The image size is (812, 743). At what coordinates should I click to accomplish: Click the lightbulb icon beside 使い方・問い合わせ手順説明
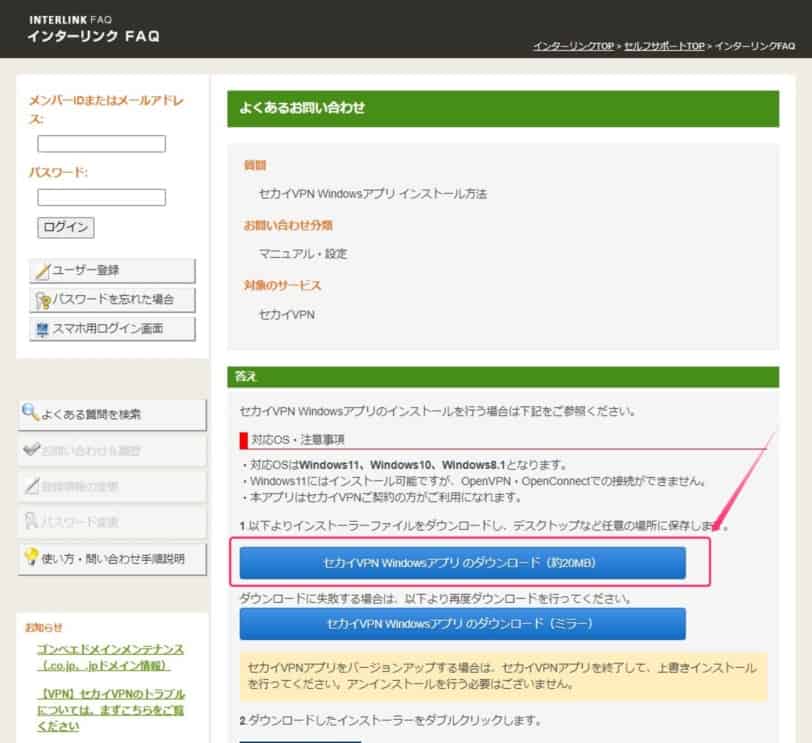[x=31, y=557]
